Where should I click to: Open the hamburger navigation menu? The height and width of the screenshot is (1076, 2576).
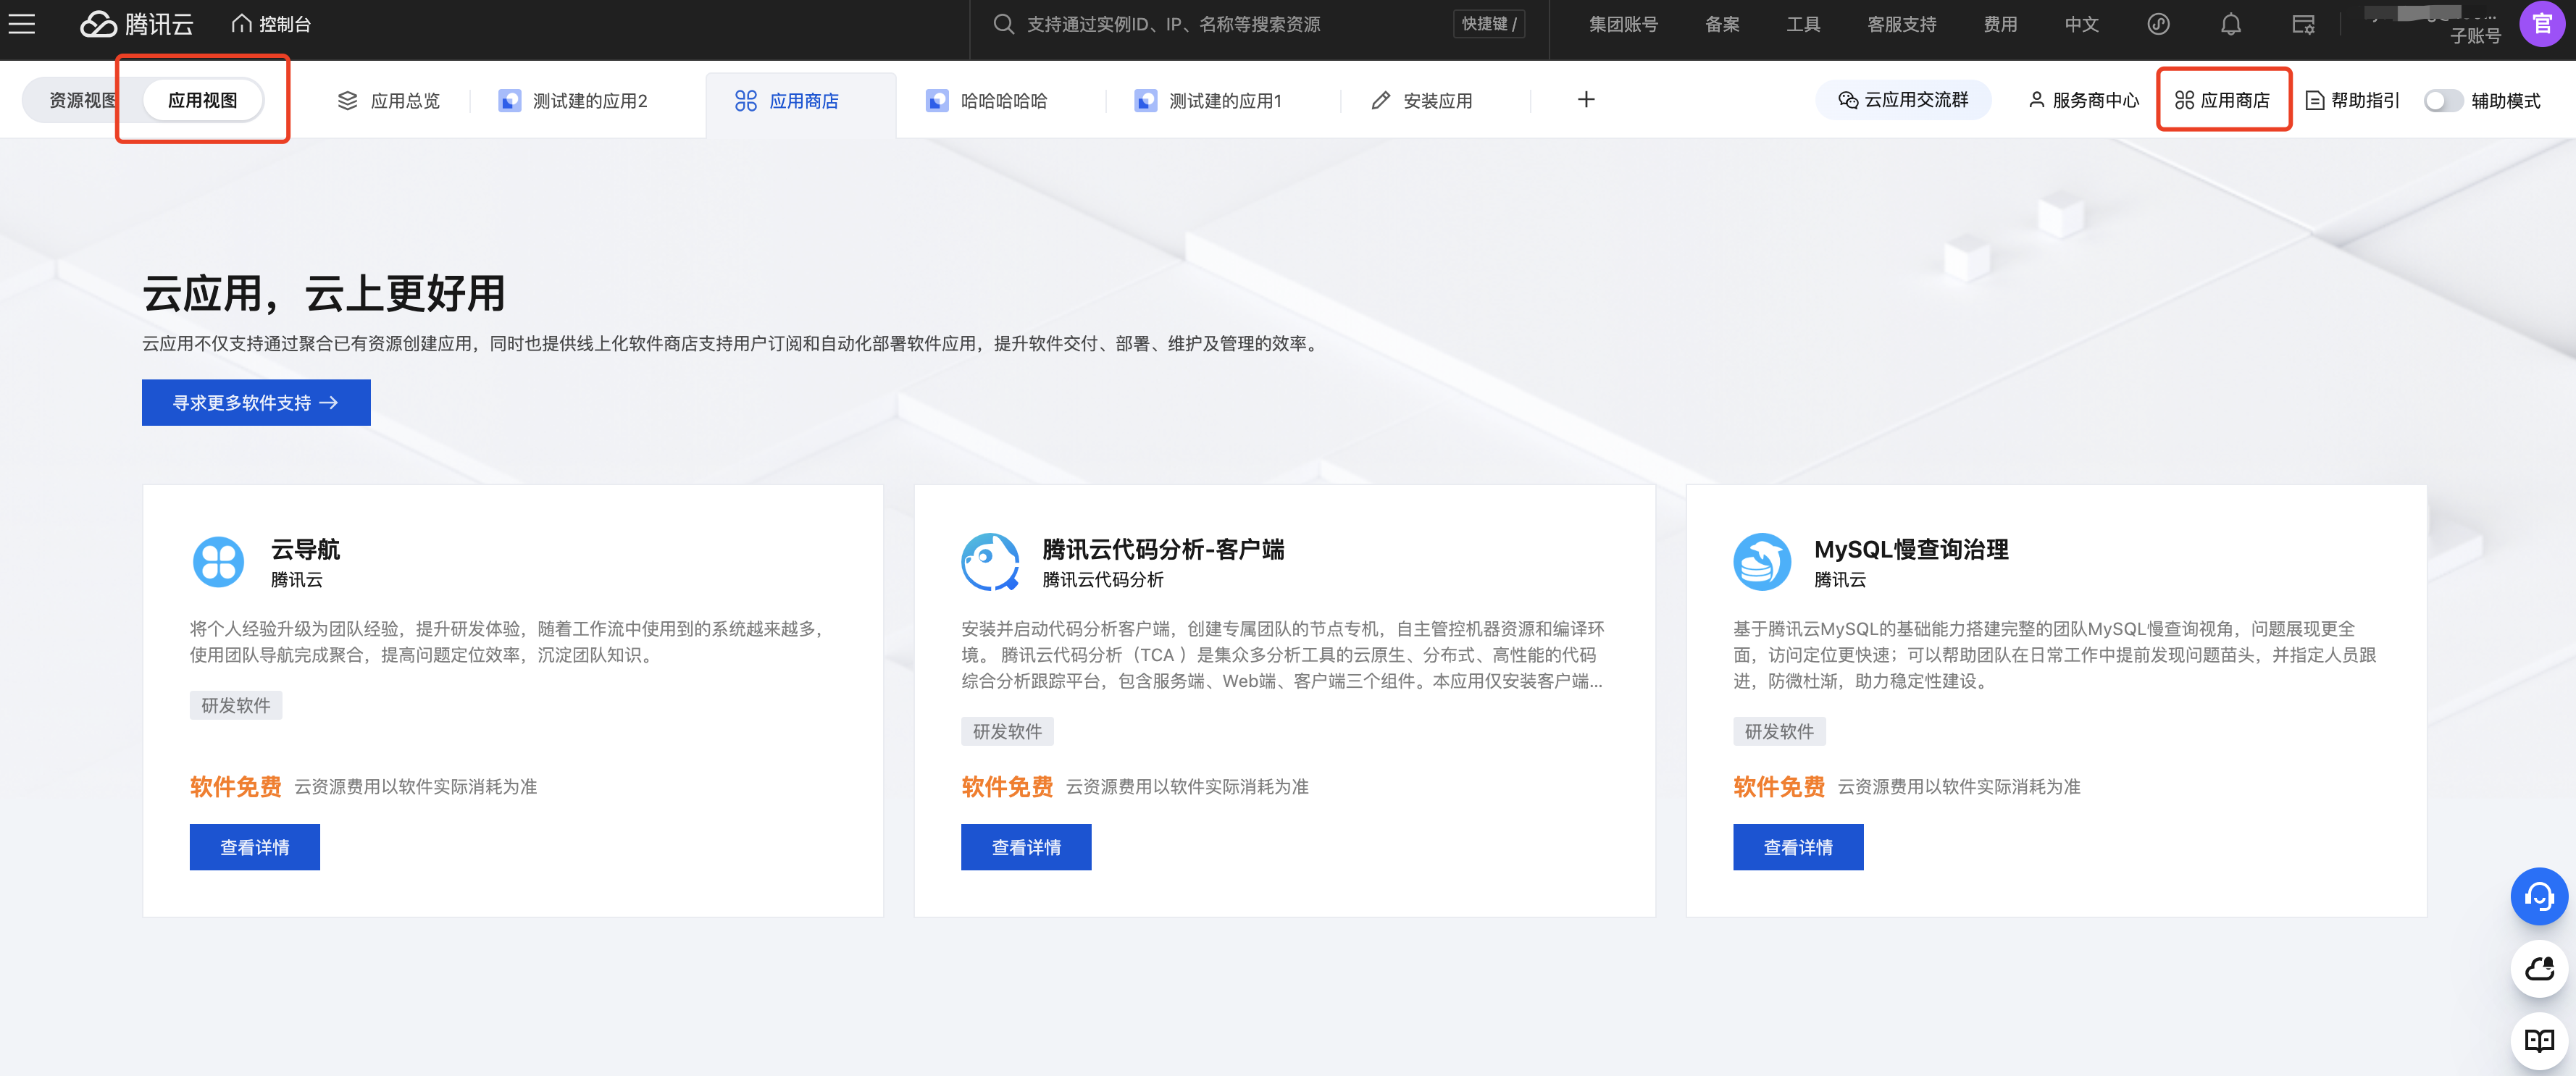tap(22, 24)
